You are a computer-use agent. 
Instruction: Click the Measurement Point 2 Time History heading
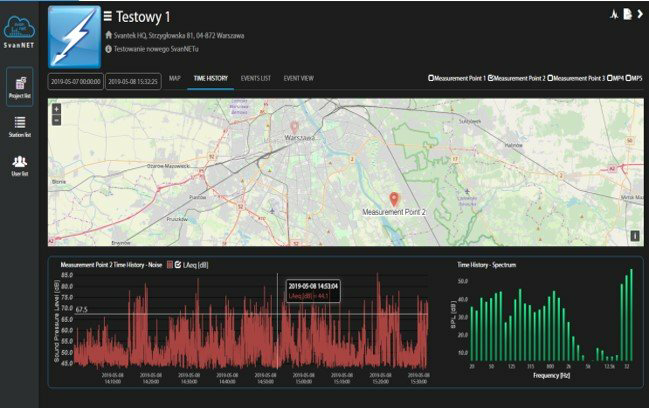pyautogui.click(x=111, y=265)
